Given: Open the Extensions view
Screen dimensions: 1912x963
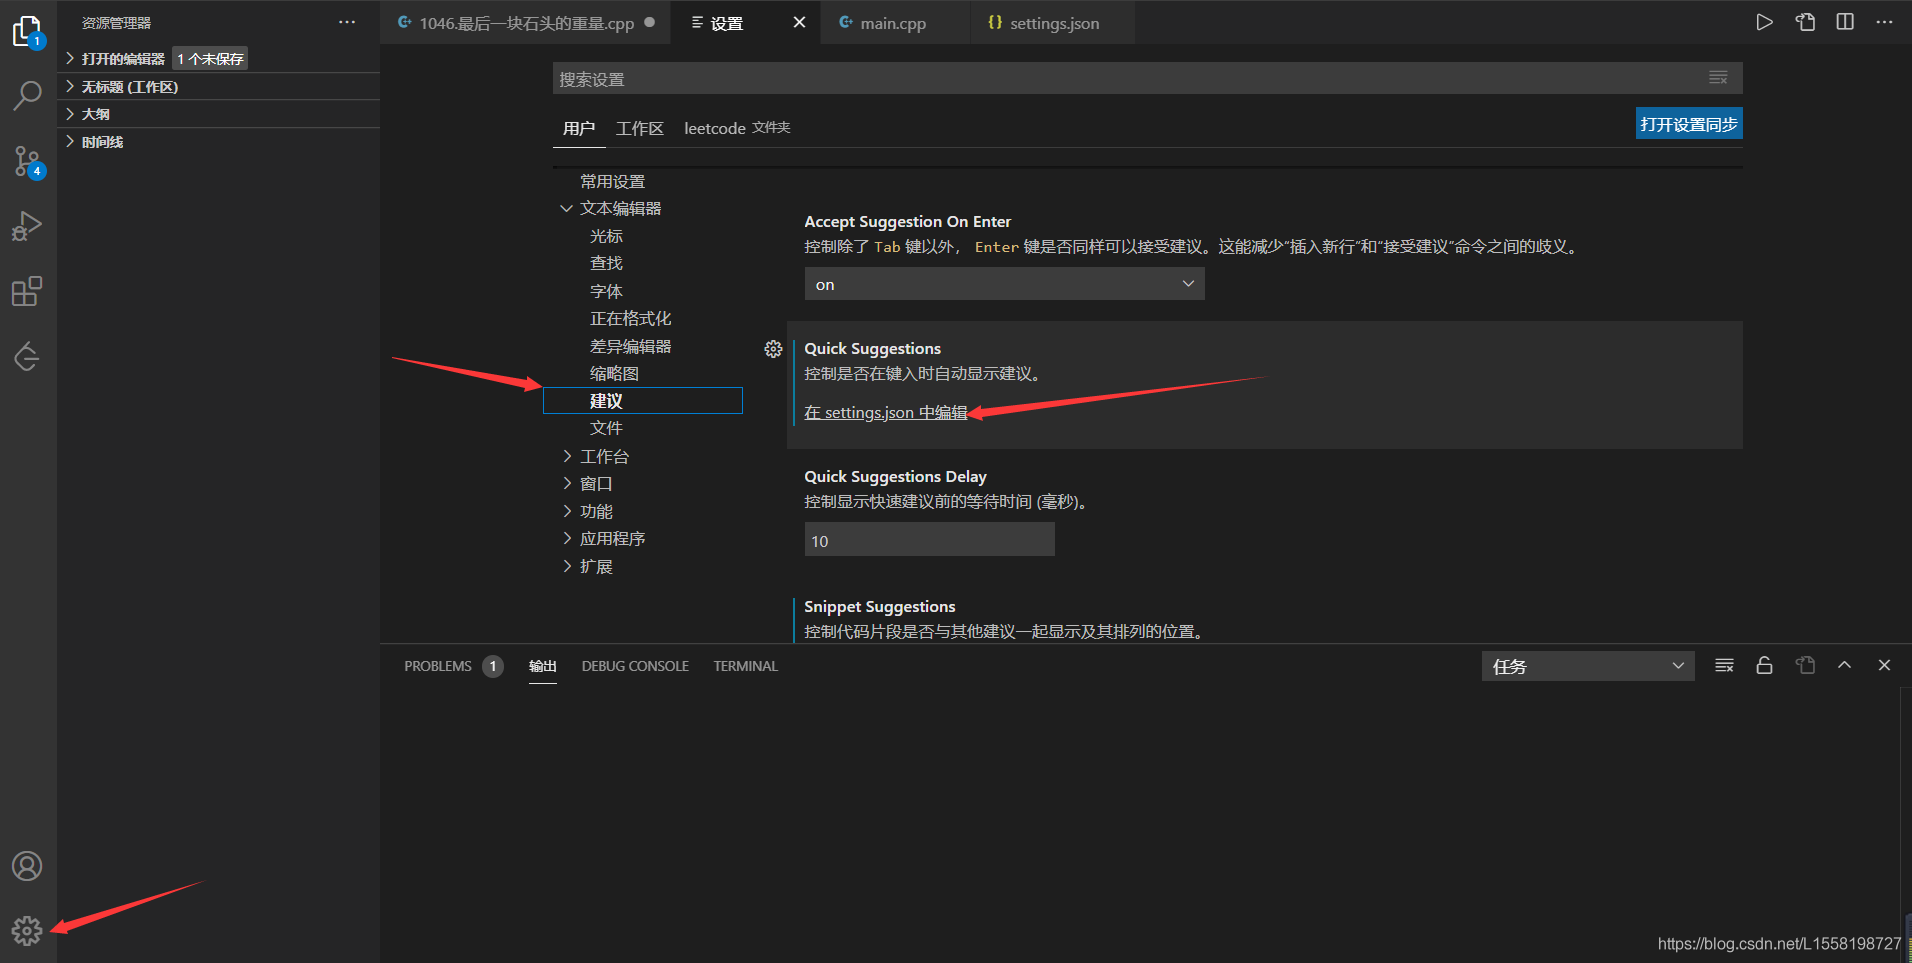Looking at the screenshot, I should [27, 291].
